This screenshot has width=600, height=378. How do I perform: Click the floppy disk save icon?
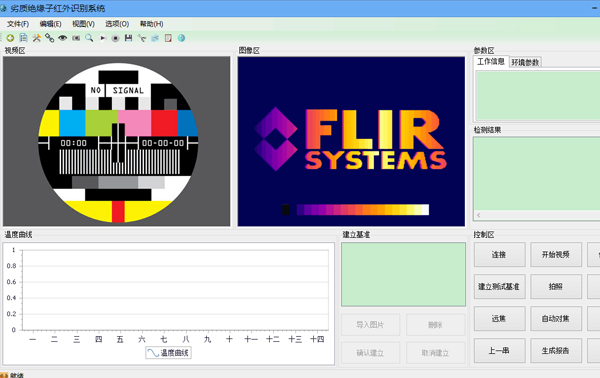[129, 38]
